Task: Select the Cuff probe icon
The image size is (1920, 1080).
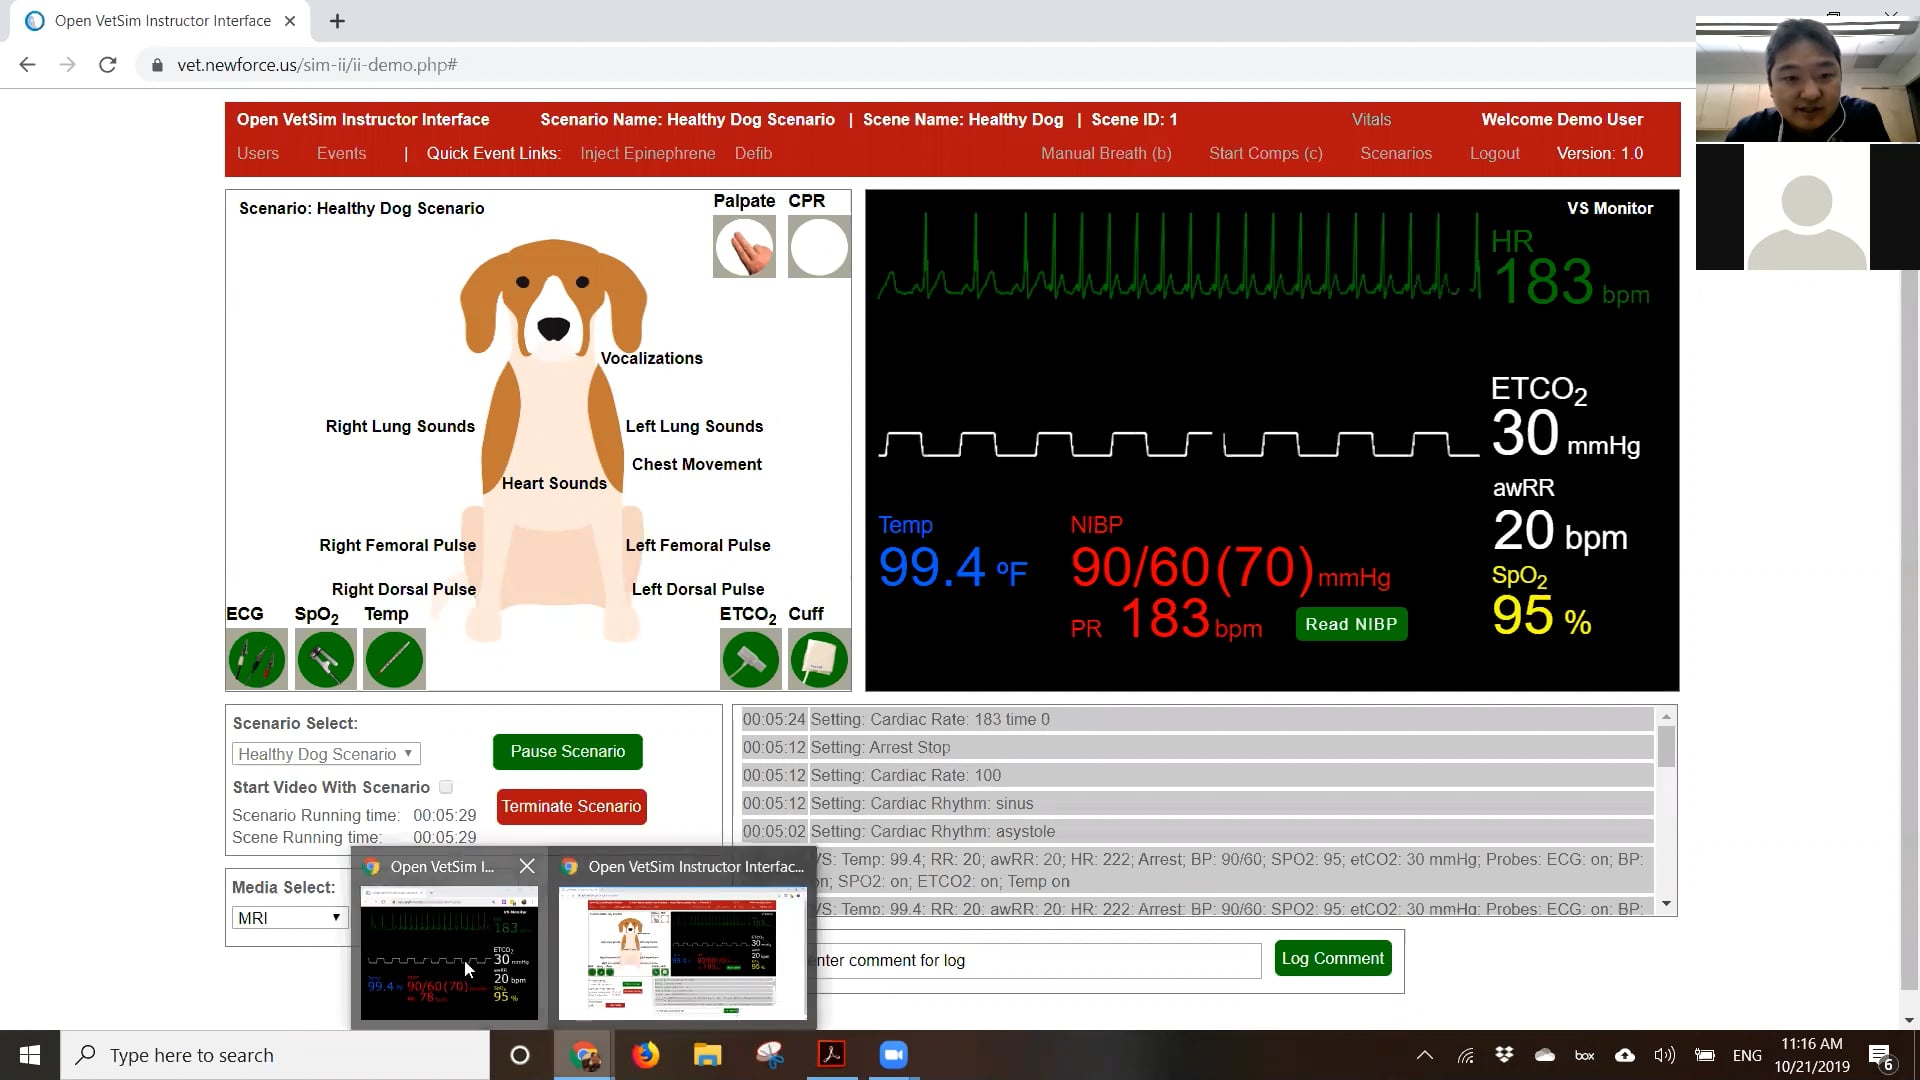Action: click(818, 659)
